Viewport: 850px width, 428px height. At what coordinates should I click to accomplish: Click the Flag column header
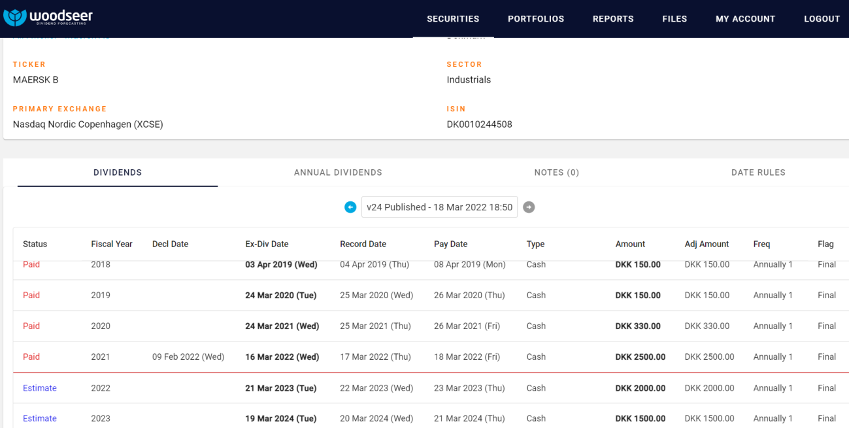point(826,244)
